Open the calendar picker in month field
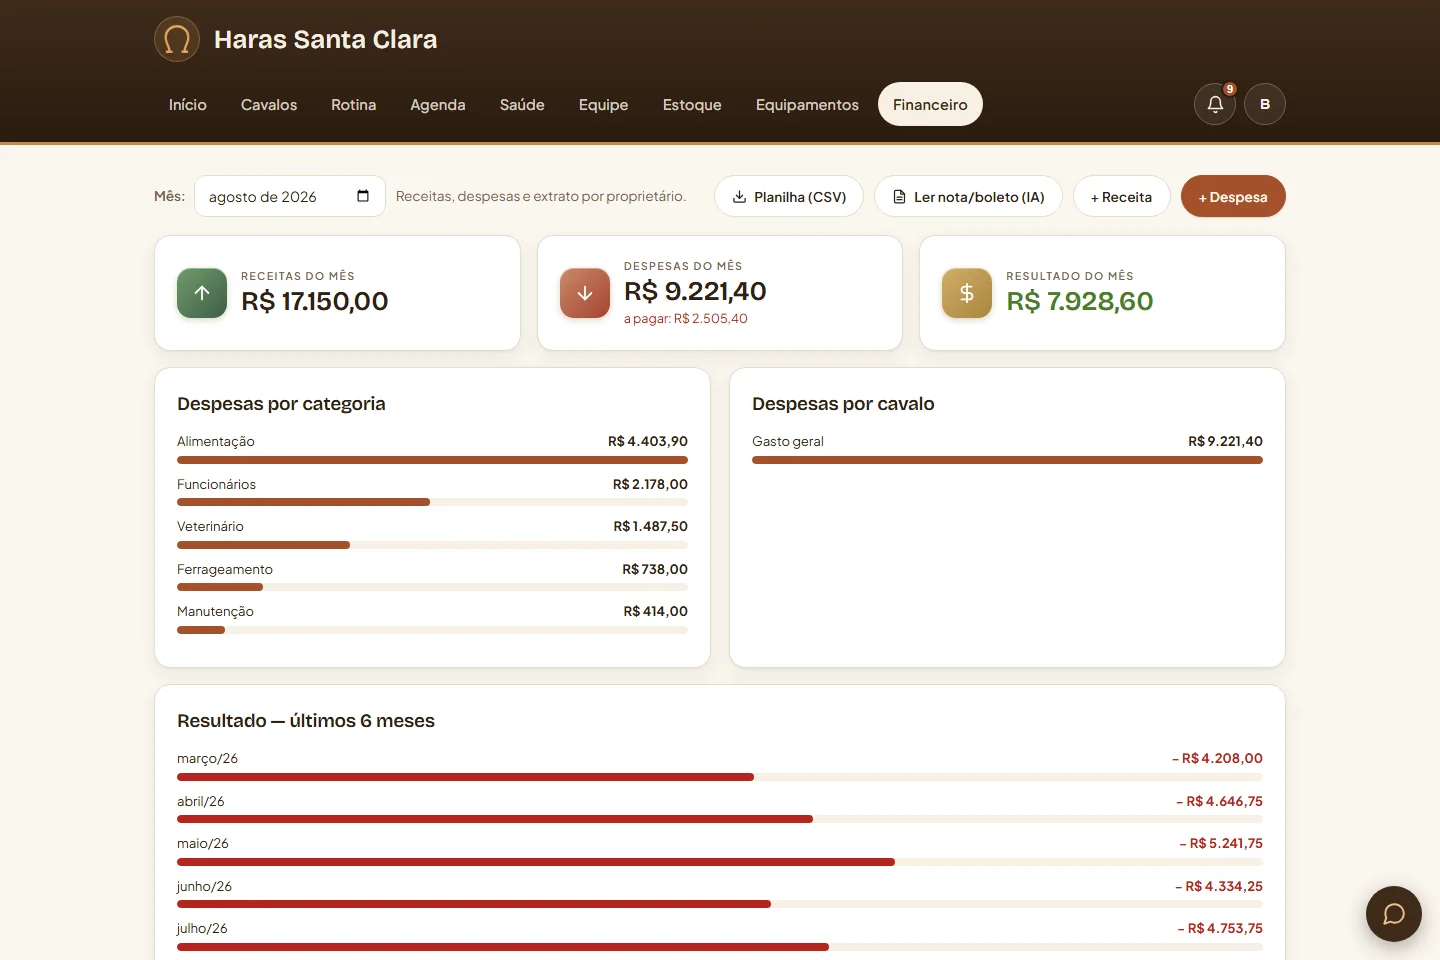The width and height of the screenshot is (1440, 960). [363, 196]
